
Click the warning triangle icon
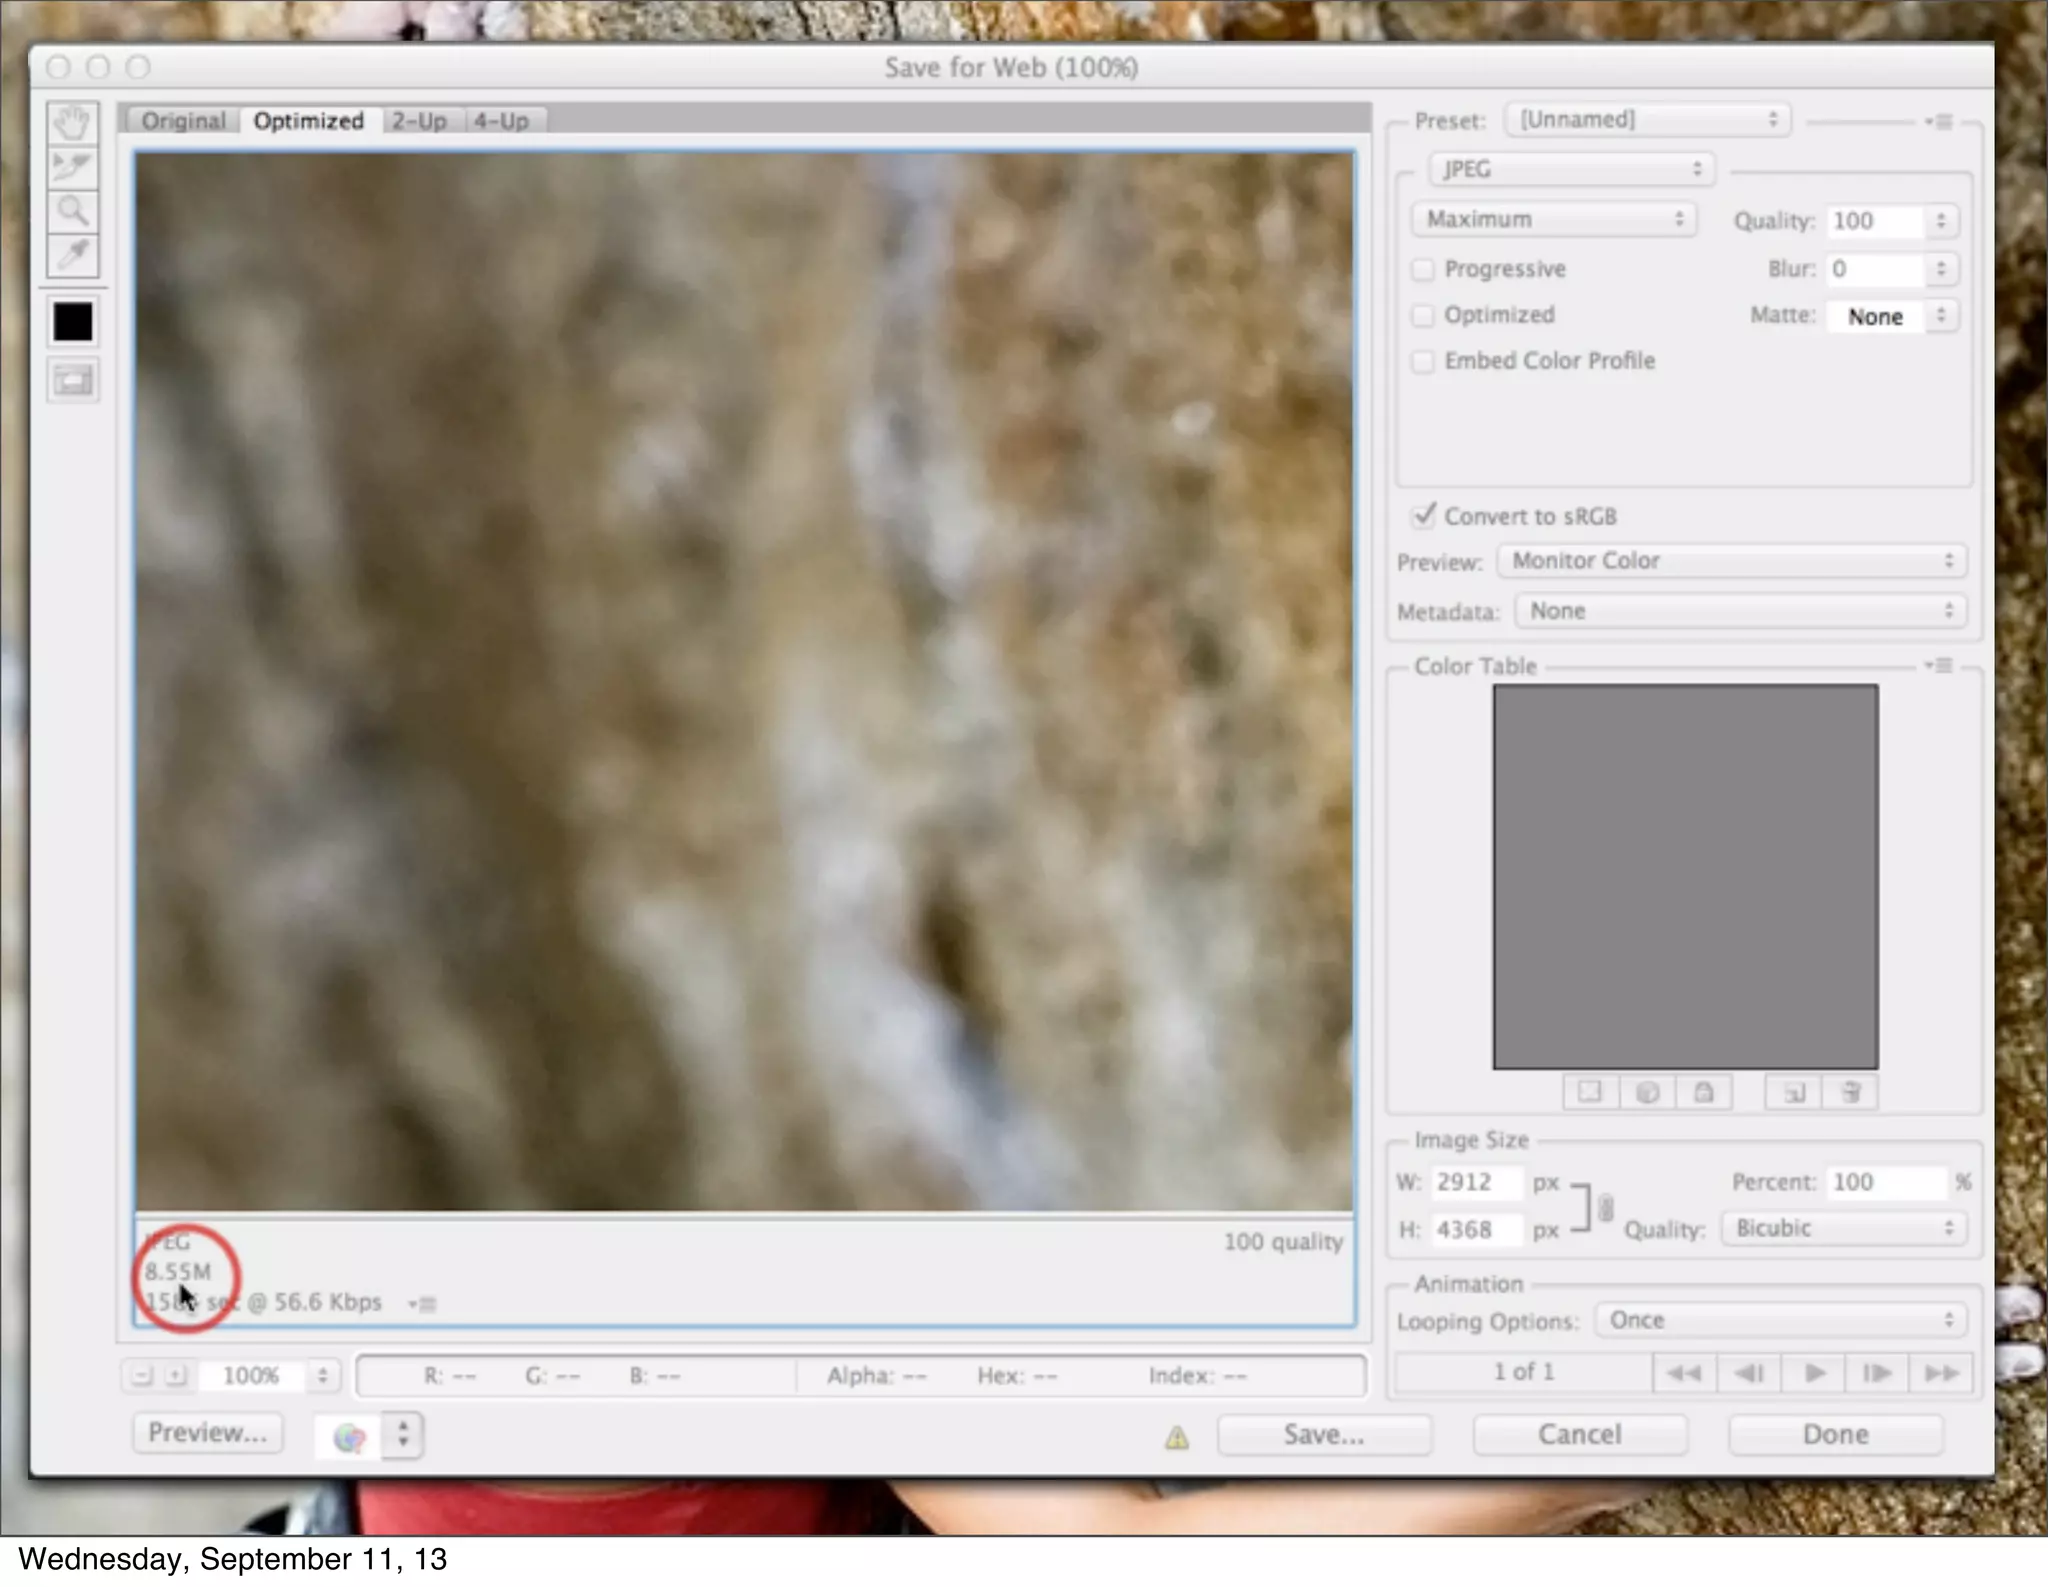(1177, 1438)
